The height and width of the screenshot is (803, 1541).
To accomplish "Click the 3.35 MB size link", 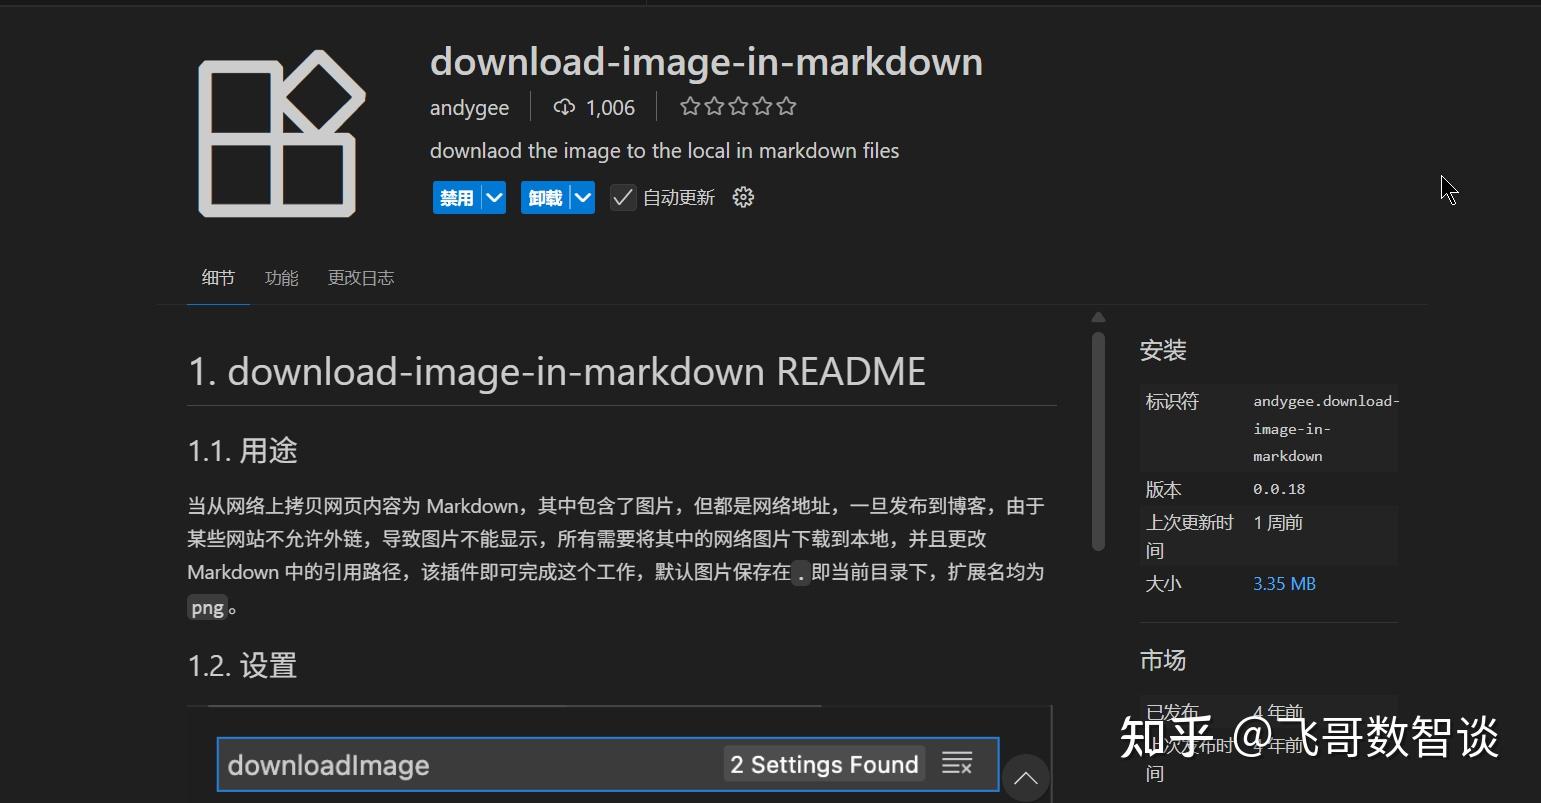I will tap(1284, 583).
